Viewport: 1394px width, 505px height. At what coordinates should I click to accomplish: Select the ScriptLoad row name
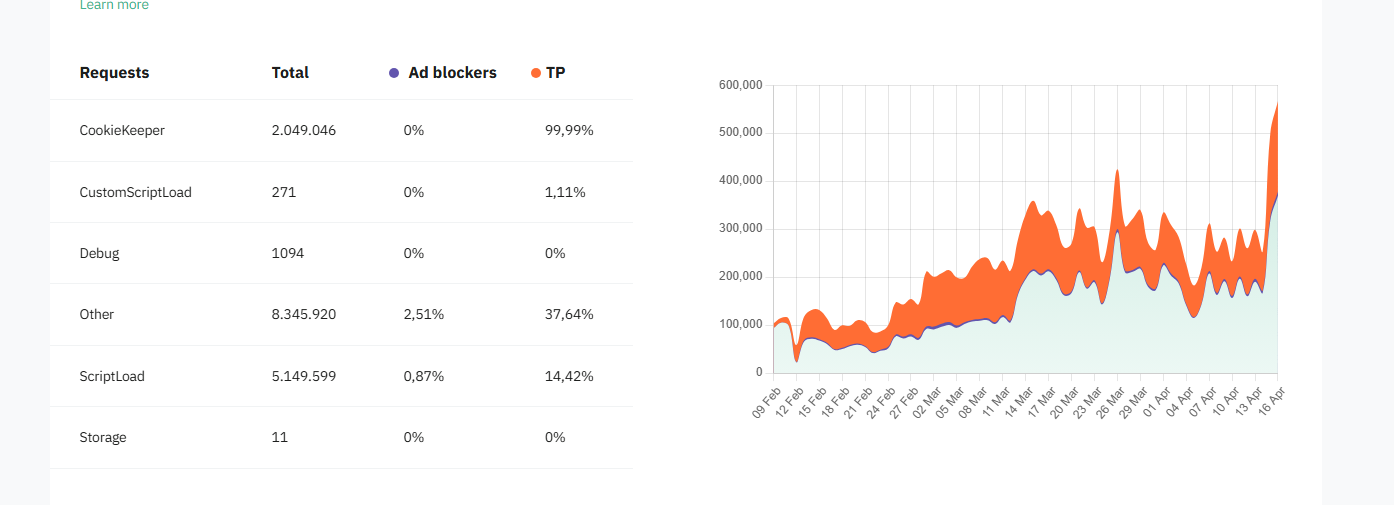pyautogui.click(x=112, y=376)
